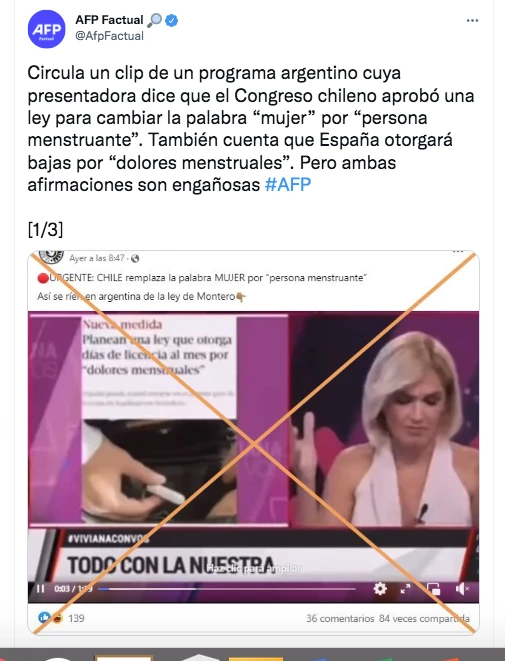Enable picture-in-picture on the video
This screenshot has height=661, width=505.
click(x=433, y=589)
